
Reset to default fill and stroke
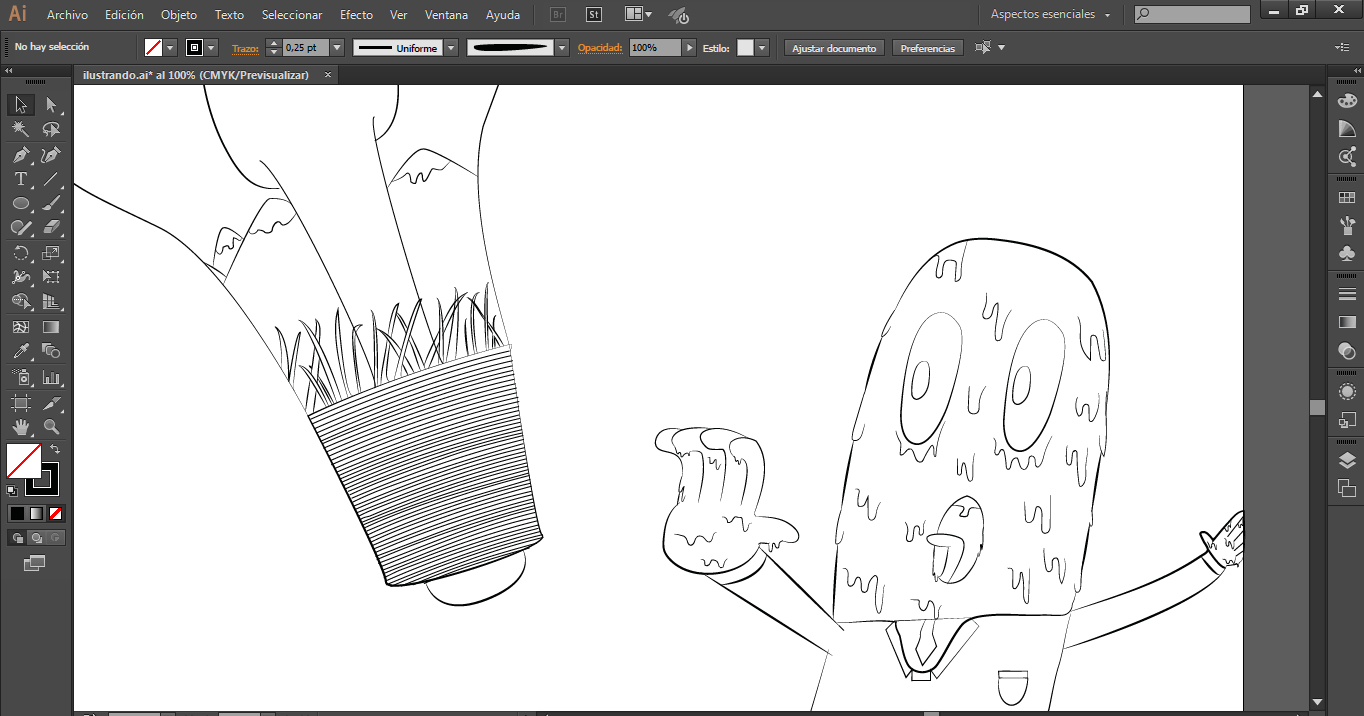point(11,490)
